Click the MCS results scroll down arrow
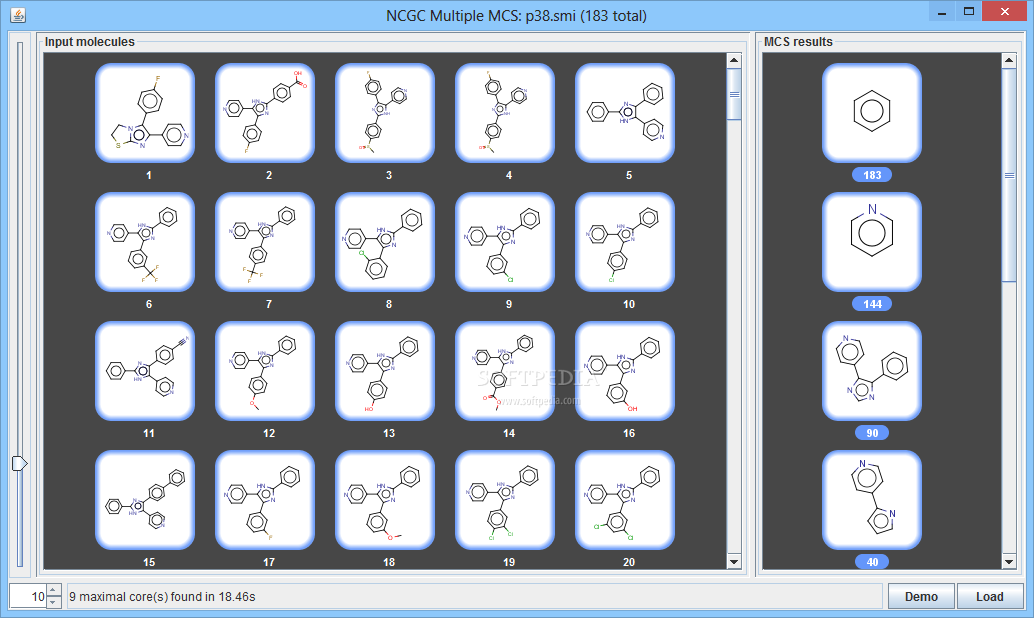This screenshot has width=1034, height=618. point(1009,562)
